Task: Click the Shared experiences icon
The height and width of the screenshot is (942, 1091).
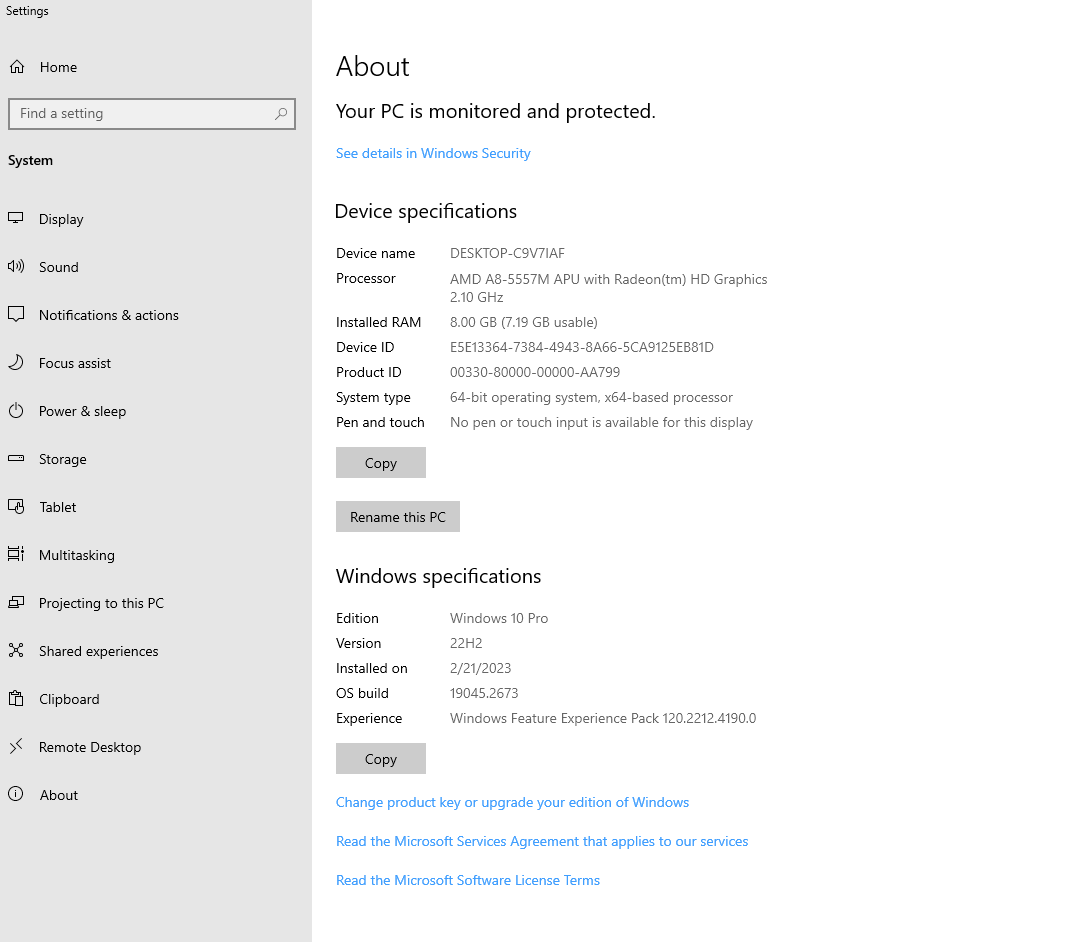Action: [x=16, y=651]
